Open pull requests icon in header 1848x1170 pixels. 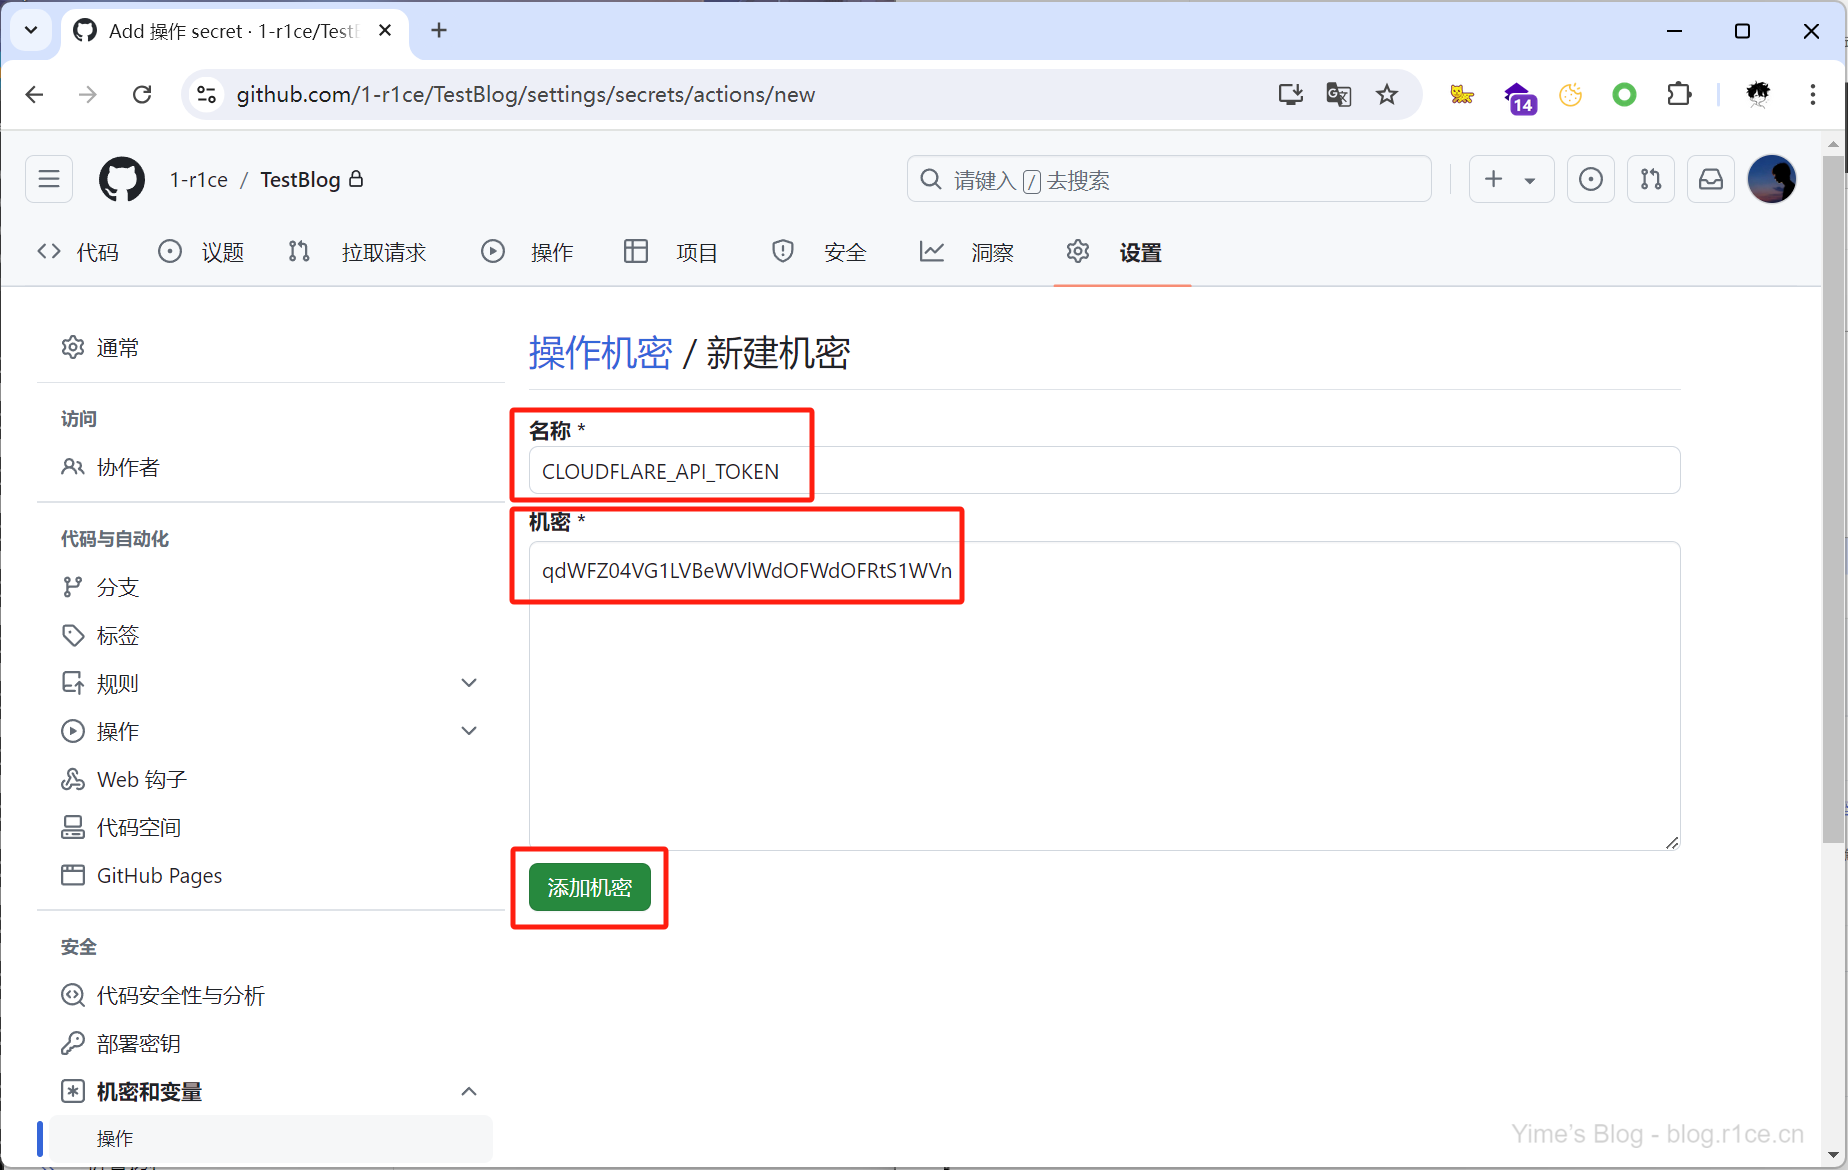tap(1651, 180)
